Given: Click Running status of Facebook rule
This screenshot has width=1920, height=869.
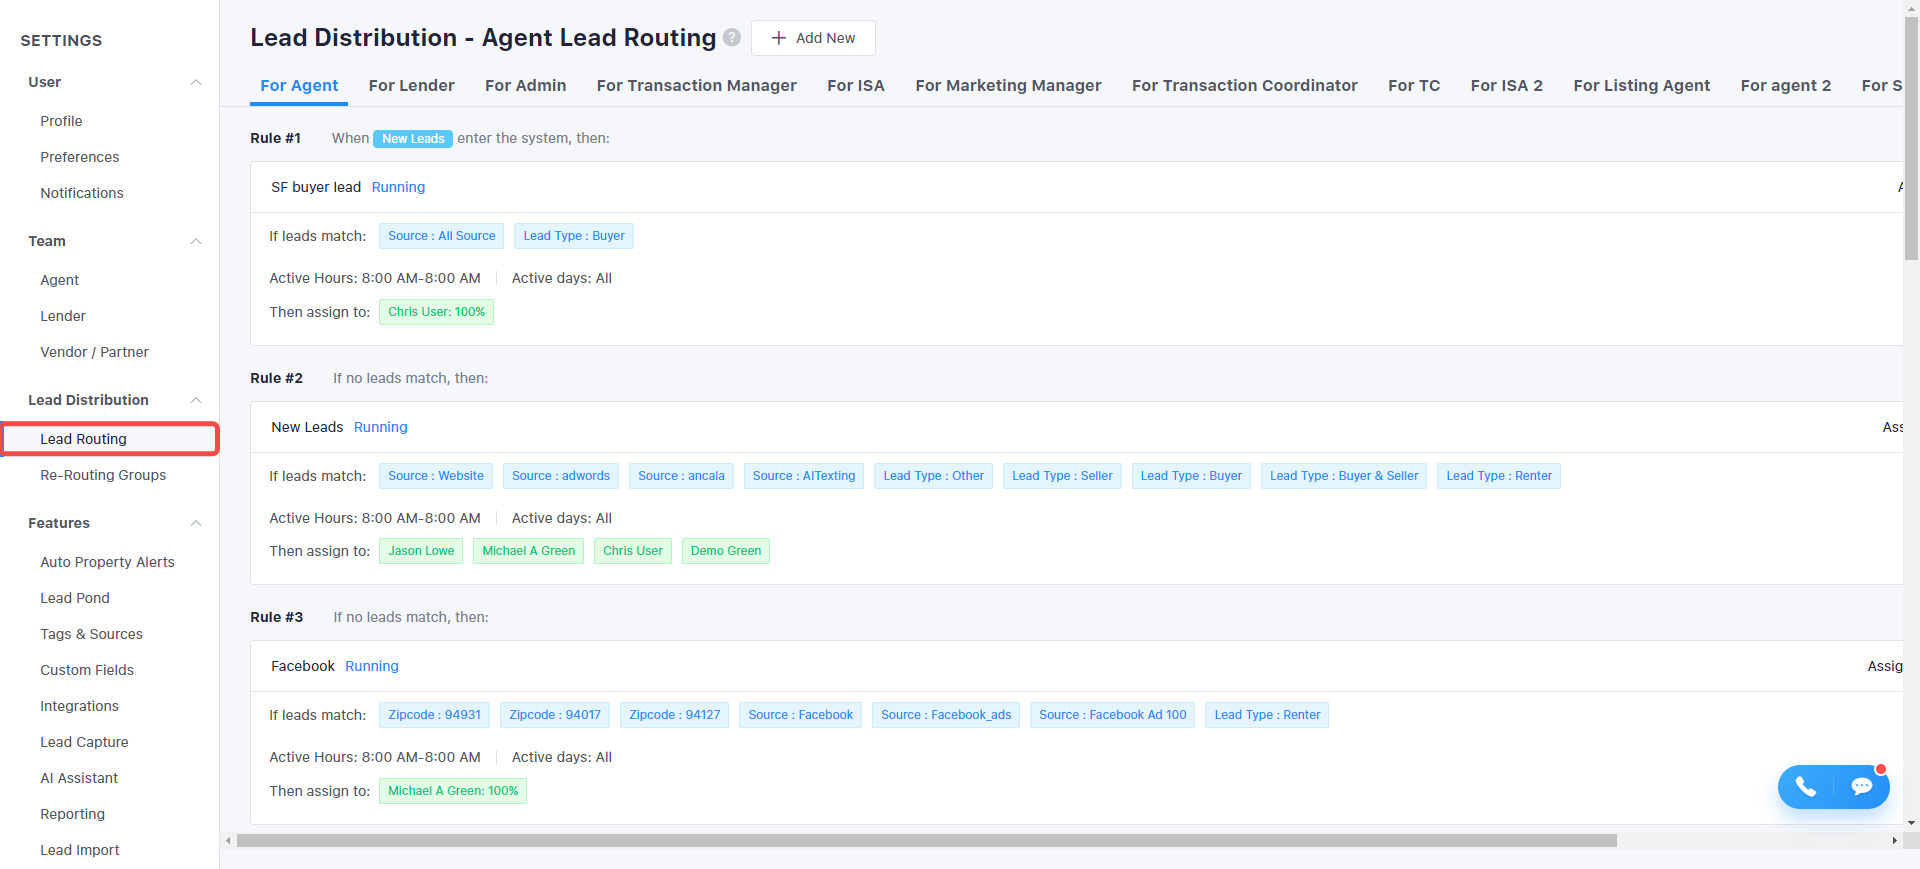Looking at the screenshot, I should (372, 666).
